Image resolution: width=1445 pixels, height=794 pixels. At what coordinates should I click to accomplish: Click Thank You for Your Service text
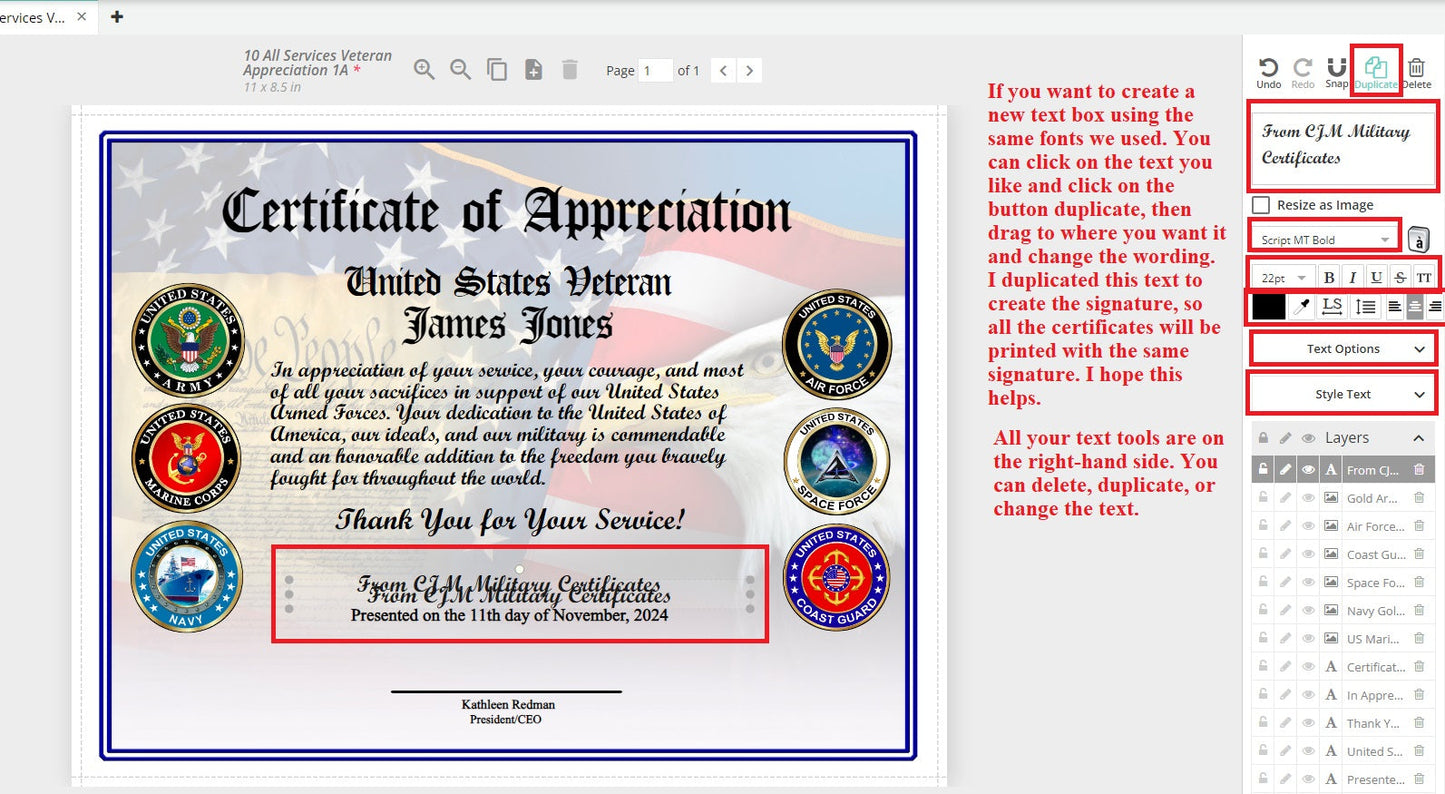(x=510, y=520)
